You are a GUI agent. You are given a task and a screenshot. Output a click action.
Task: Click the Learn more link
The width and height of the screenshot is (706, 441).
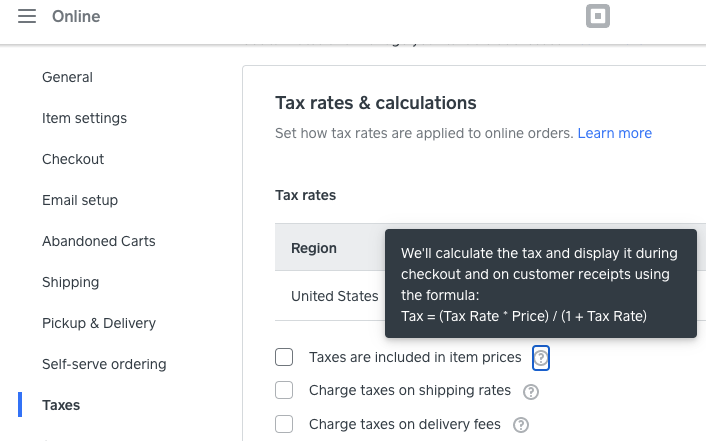point(614,133)
